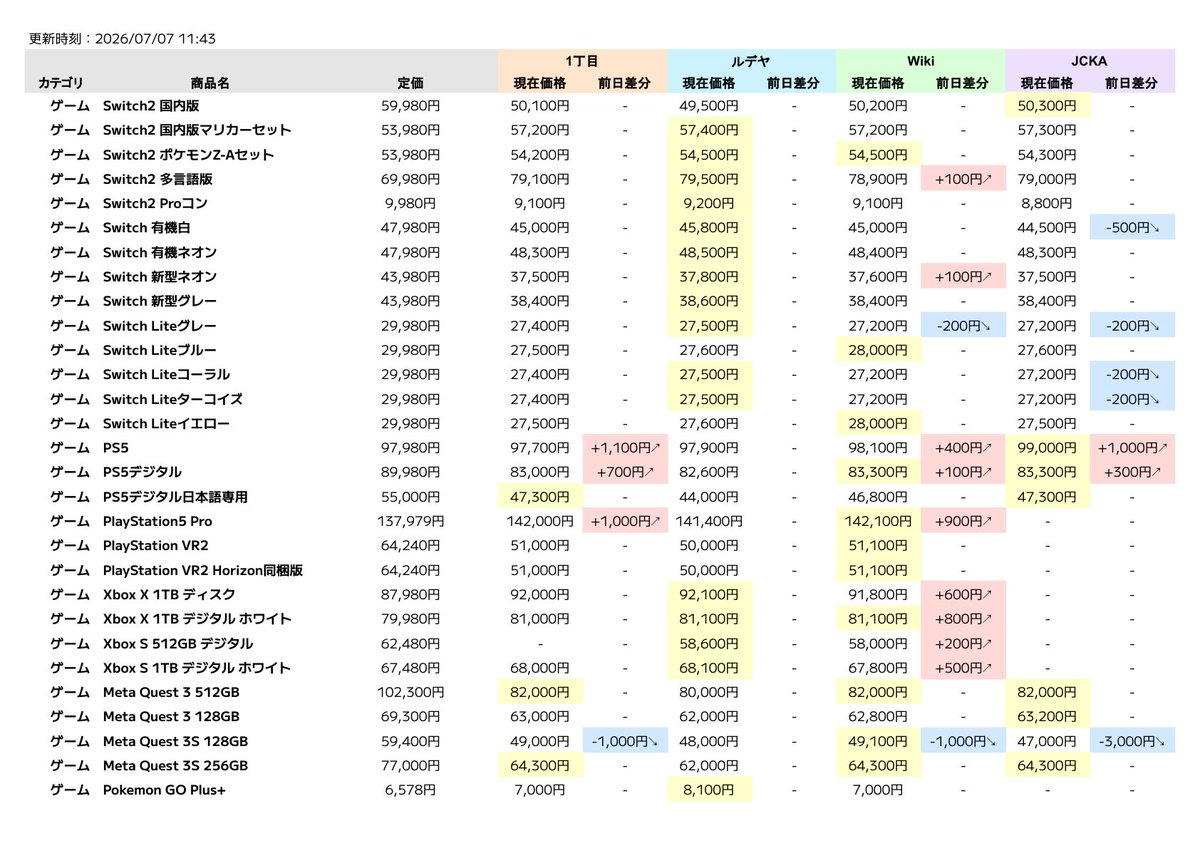This screenshot has height=848, width=1200.
Task: Click product name Switch Liteコーラル
Action: 166,374
